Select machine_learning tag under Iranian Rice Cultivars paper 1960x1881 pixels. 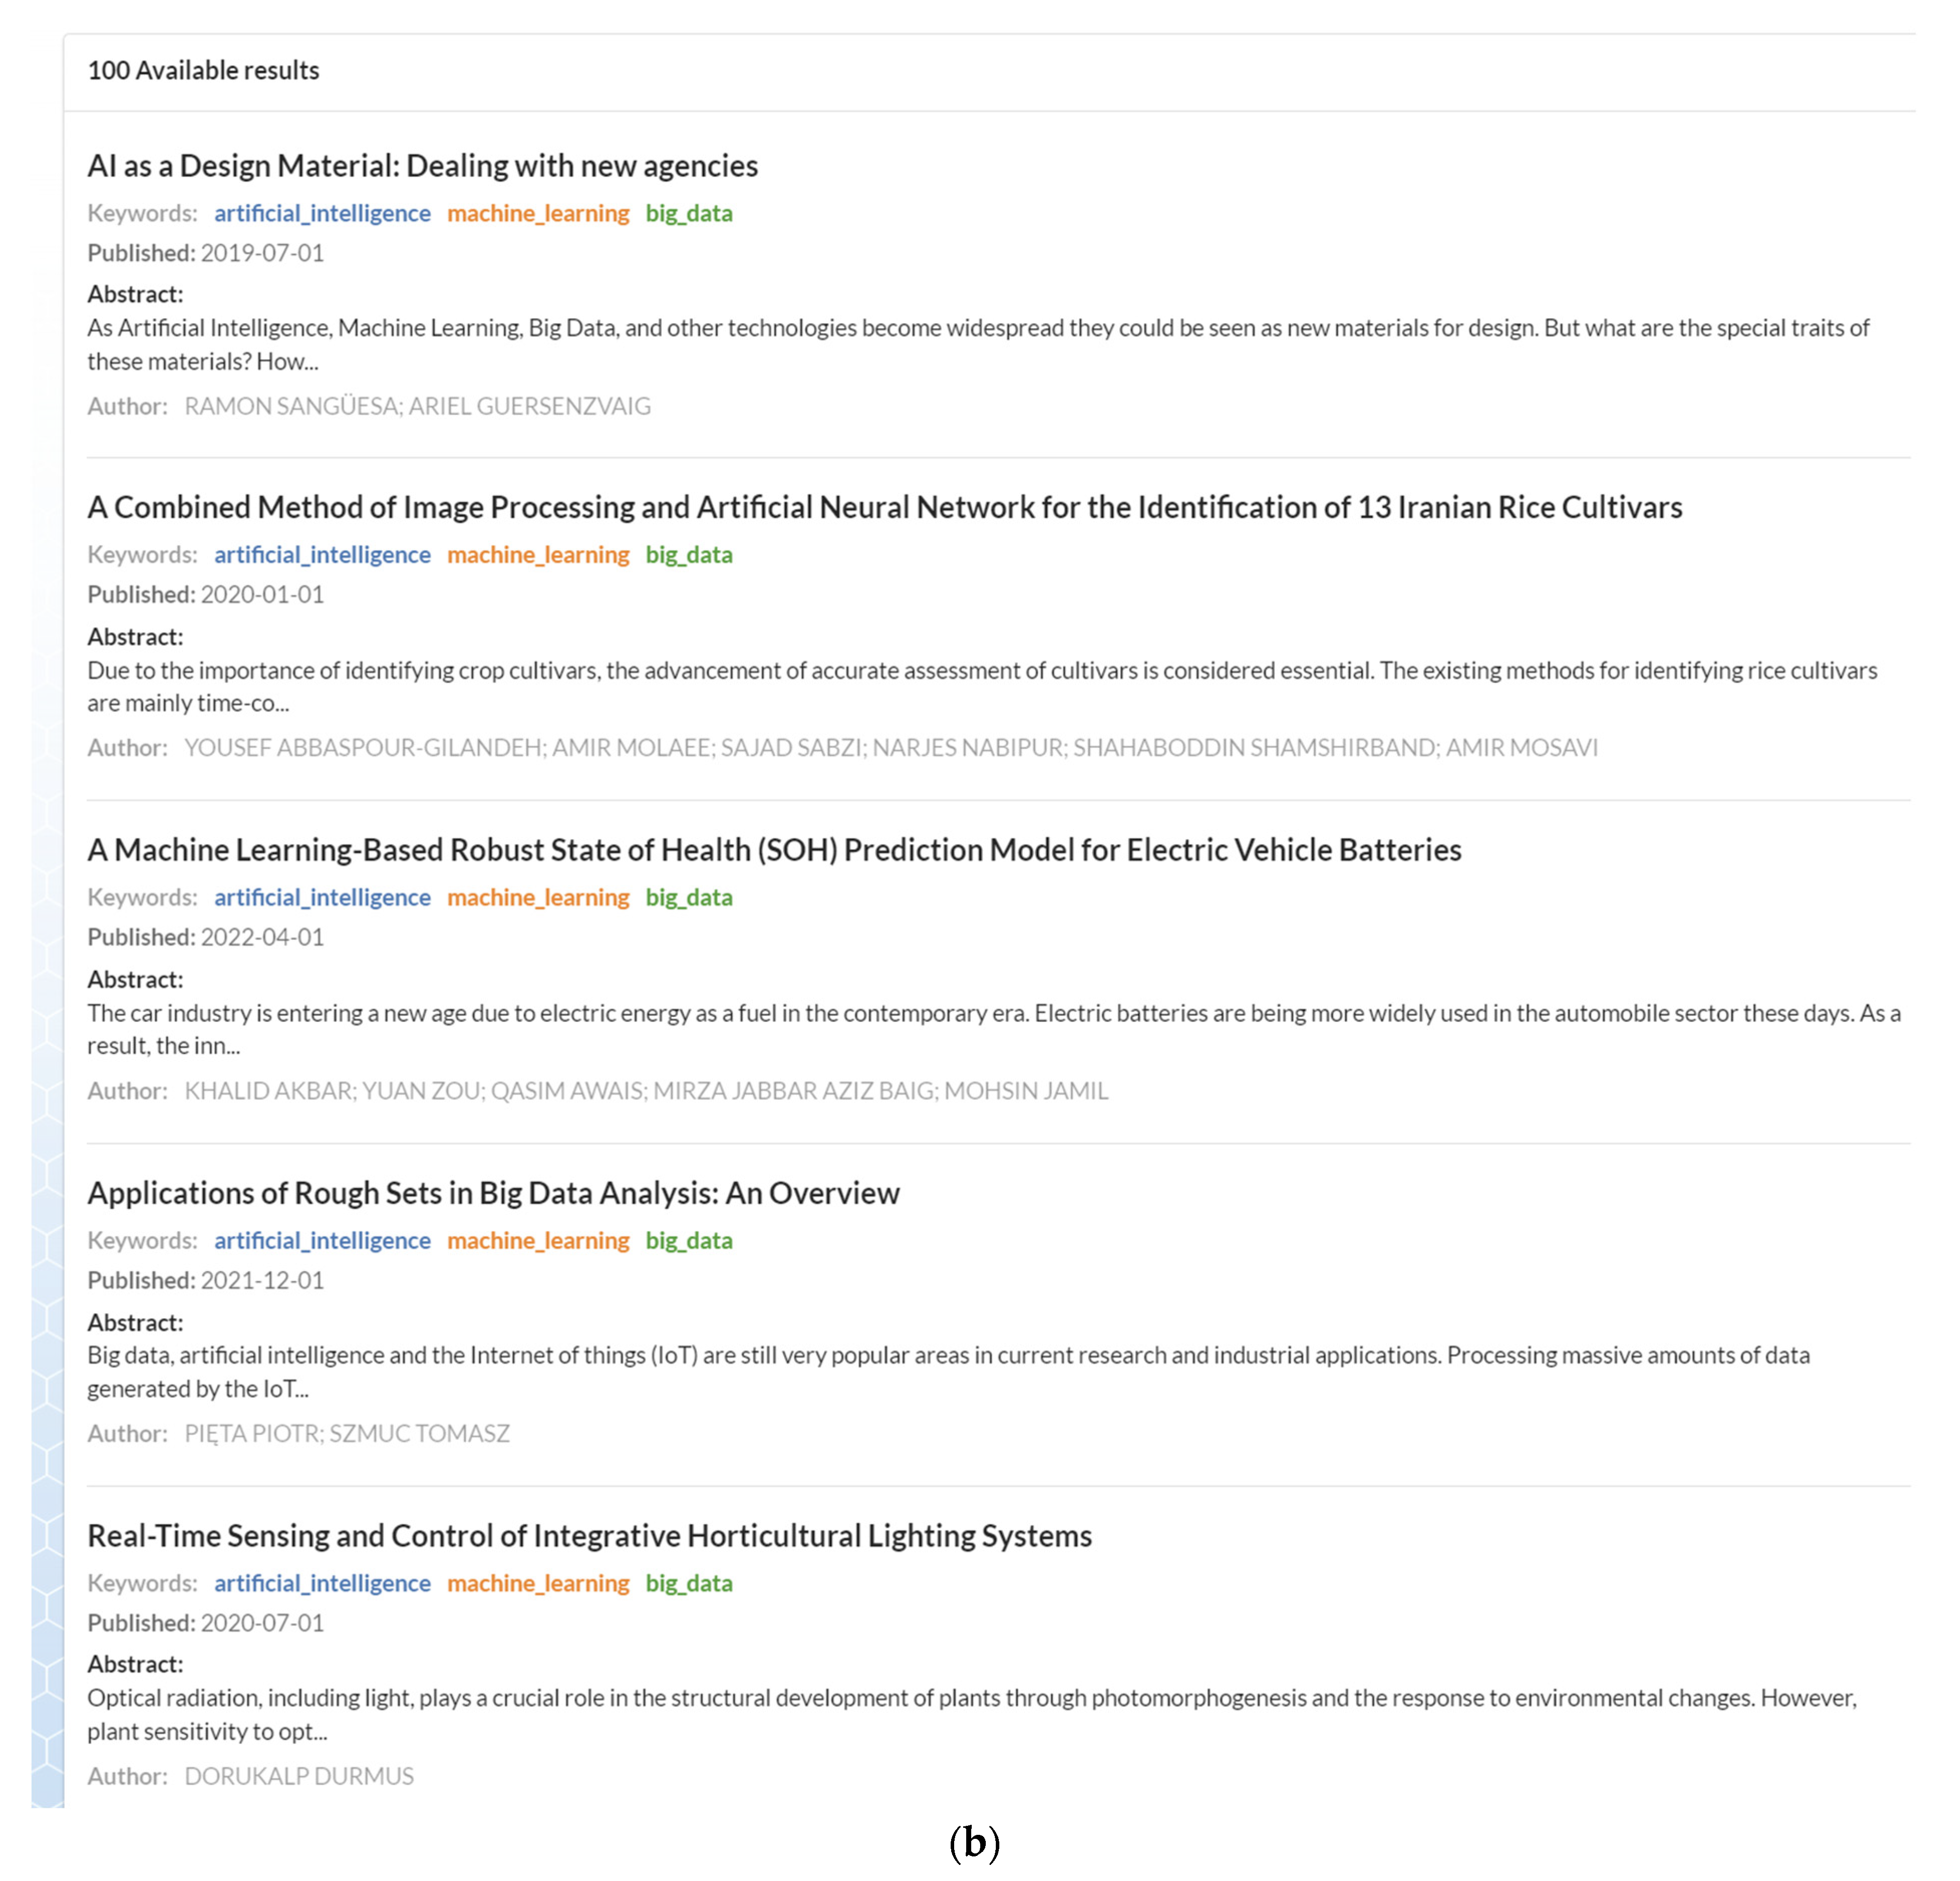pos(538,555)
